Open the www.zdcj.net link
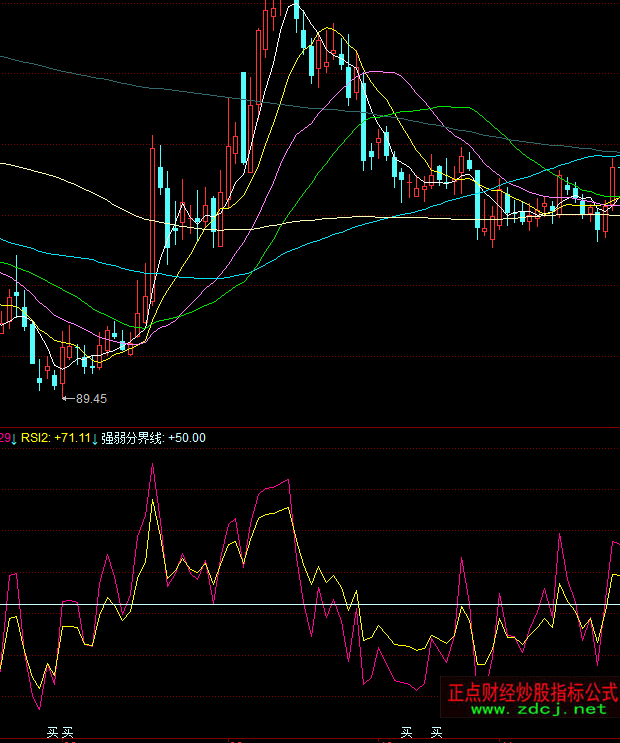 pyautogui.click(x=538, y=709)
